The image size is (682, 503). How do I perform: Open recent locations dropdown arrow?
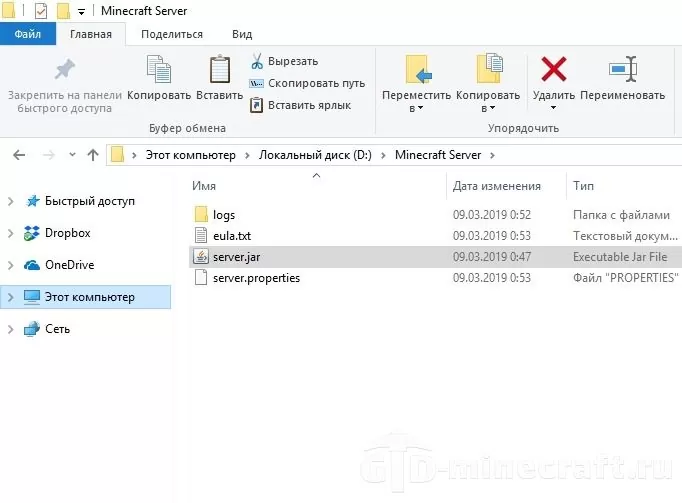pos(71,155)
